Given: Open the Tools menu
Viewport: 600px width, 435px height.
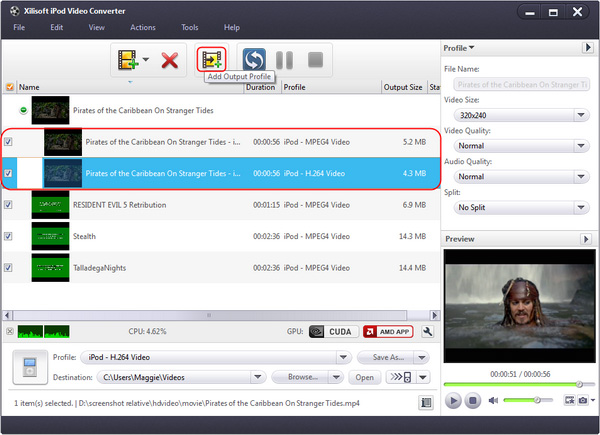Looking at the screenshot, I should [189, 27].
